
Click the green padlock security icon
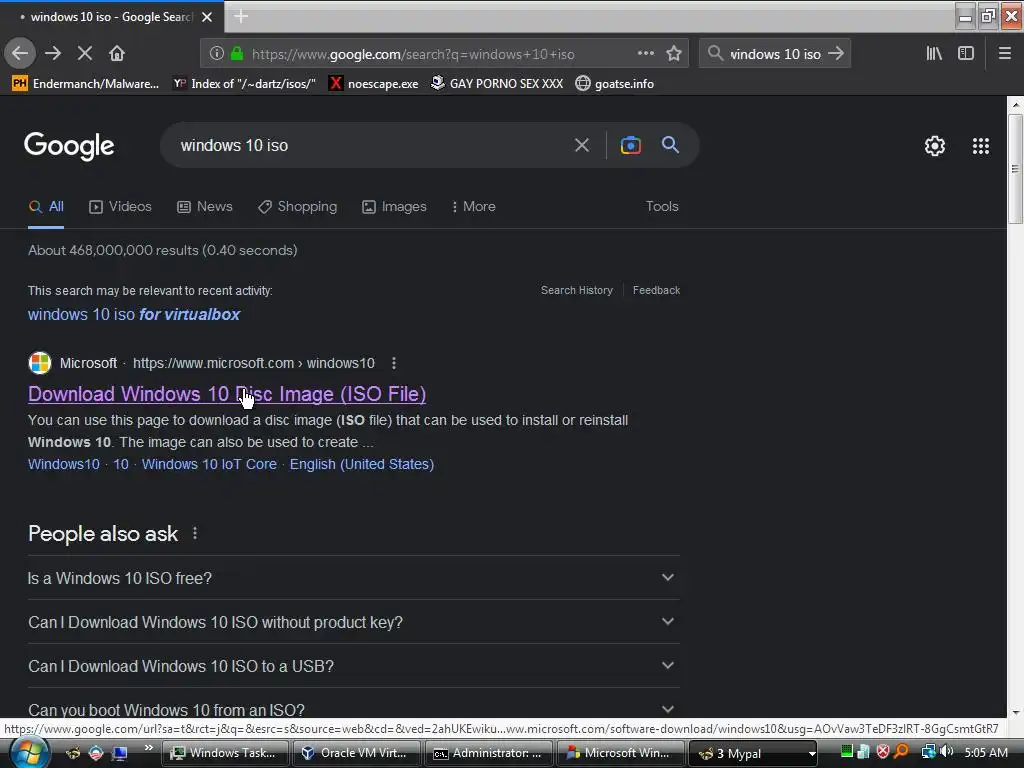click(x=237, y=54)
